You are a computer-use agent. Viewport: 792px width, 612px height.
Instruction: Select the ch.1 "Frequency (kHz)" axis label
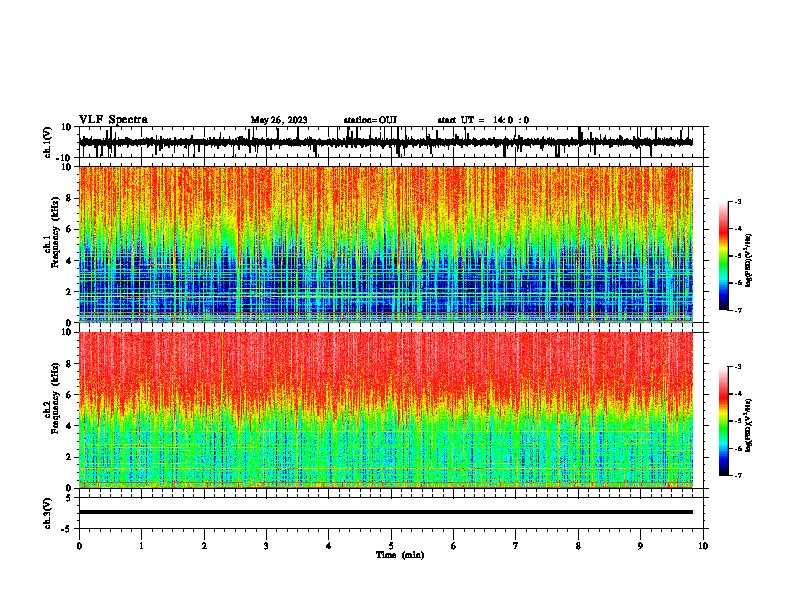(56, 233)
